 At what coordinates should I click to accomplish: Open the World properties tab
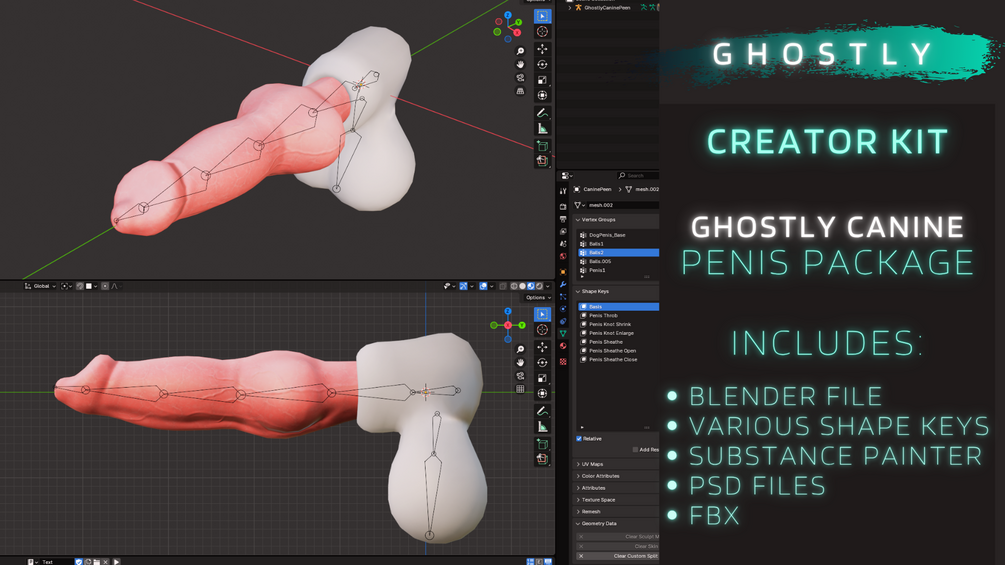tap(563, 256)
